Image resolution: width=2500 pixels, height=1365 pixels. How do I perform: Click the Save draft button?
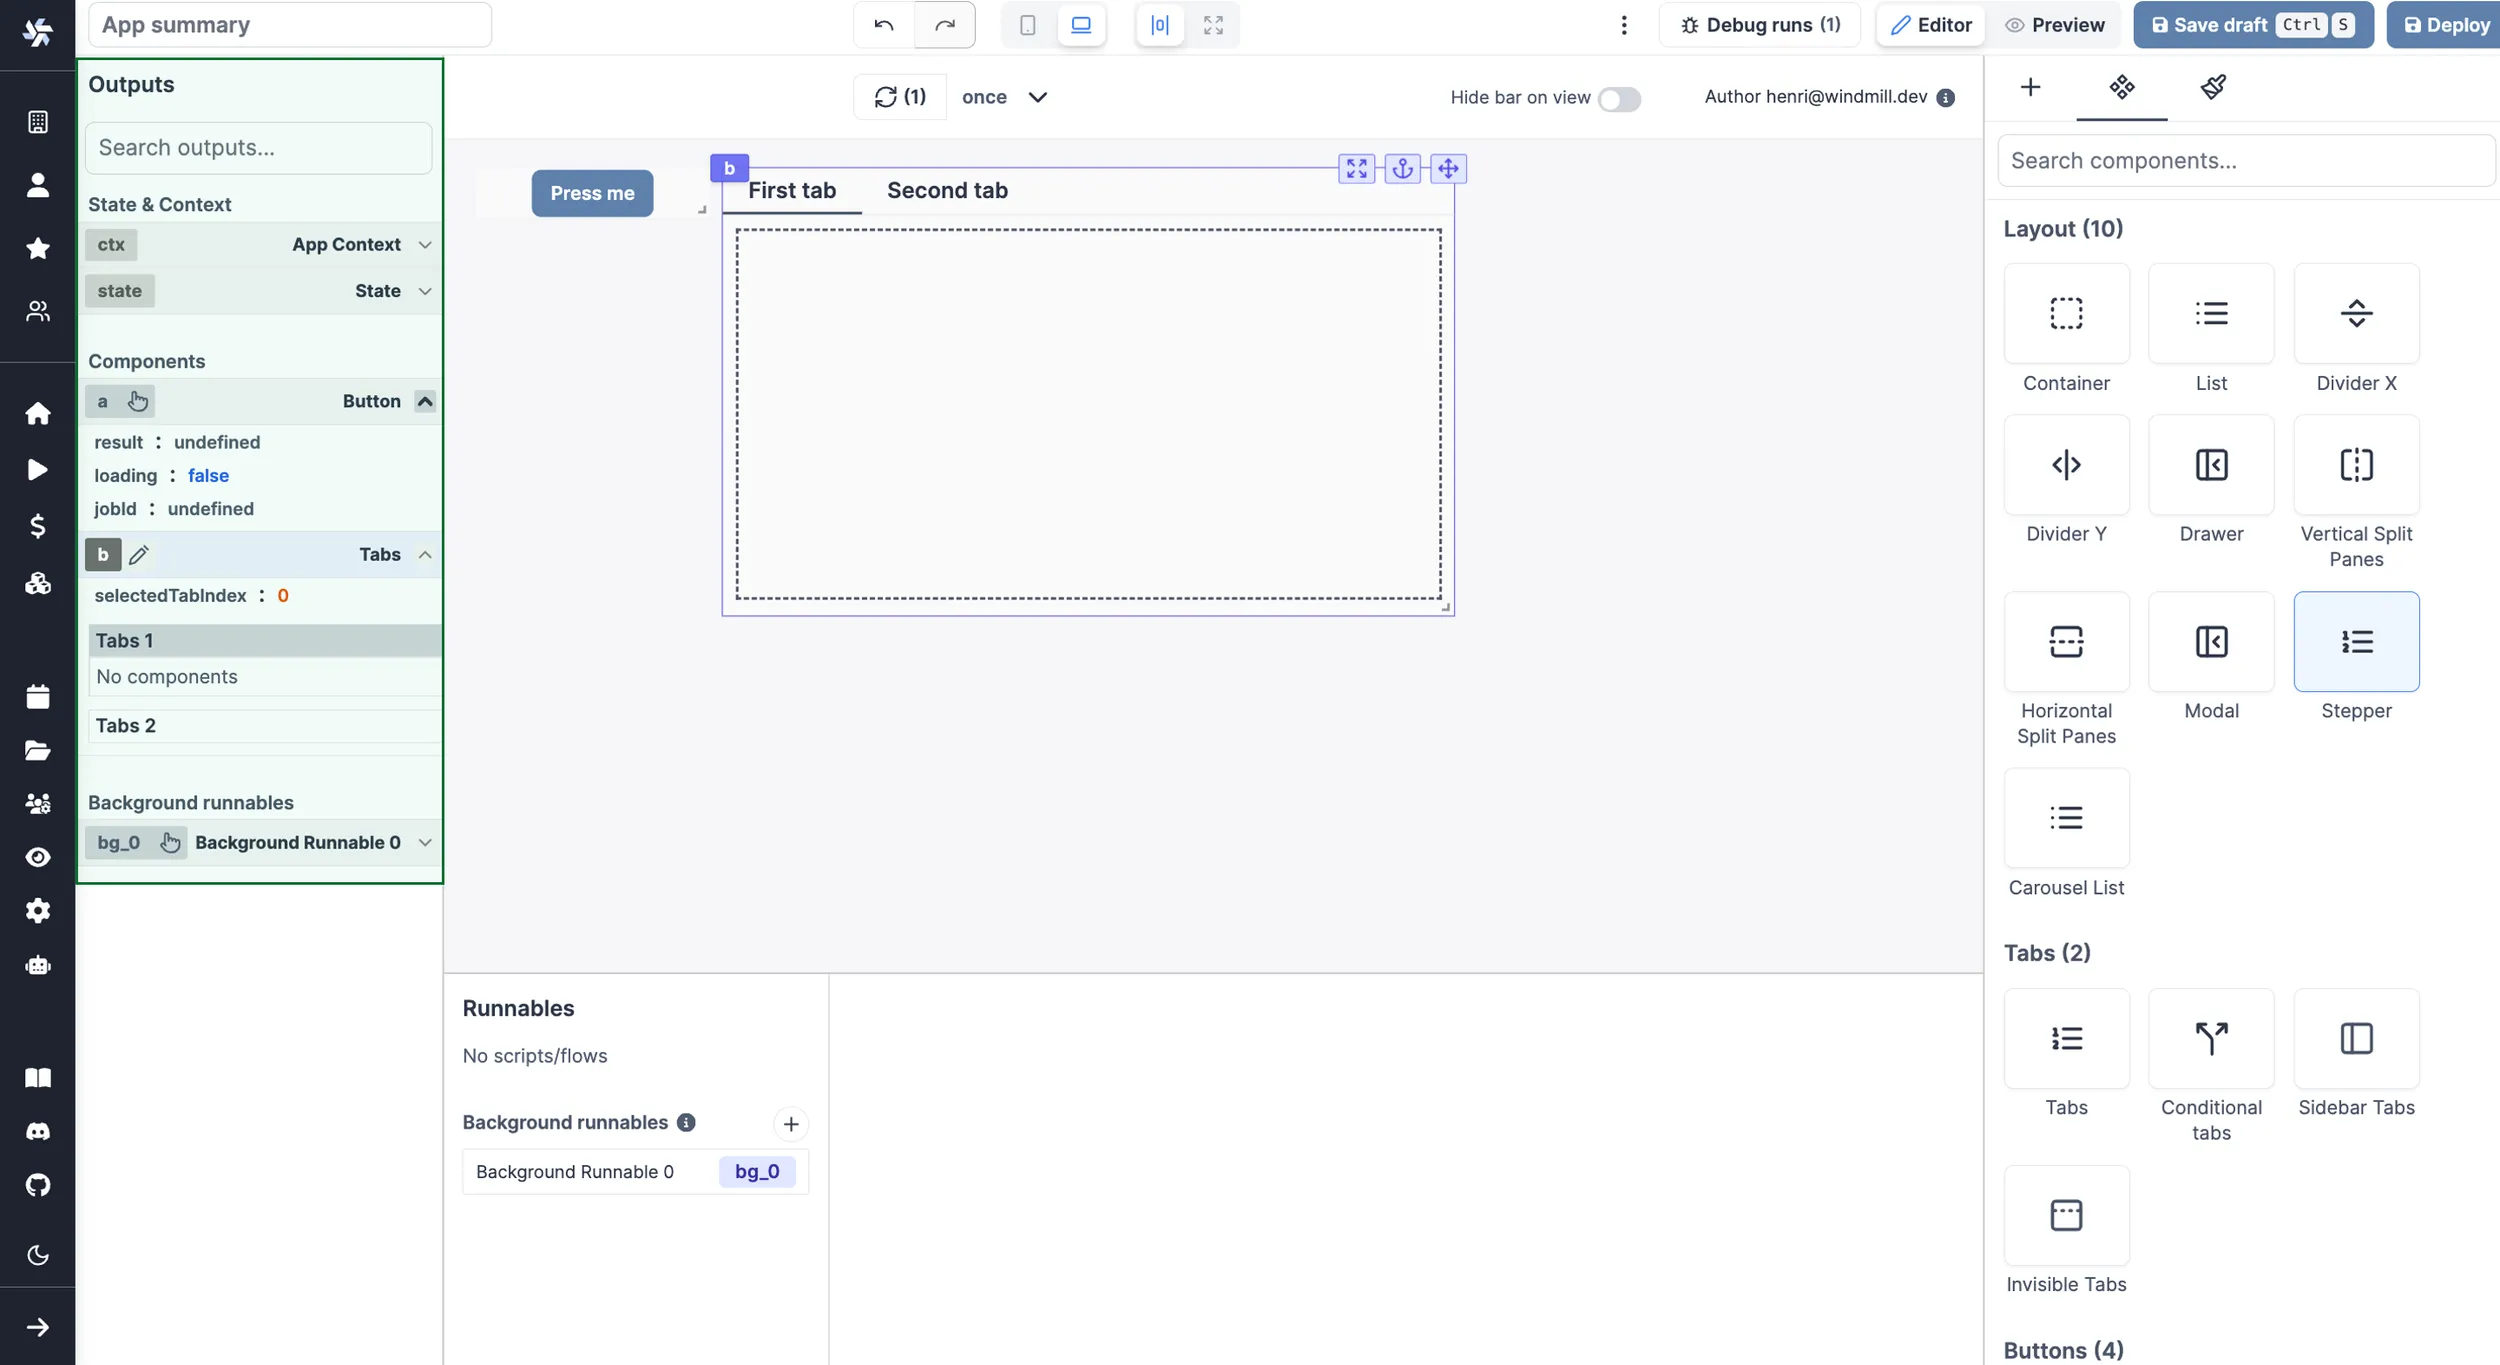2253,24
